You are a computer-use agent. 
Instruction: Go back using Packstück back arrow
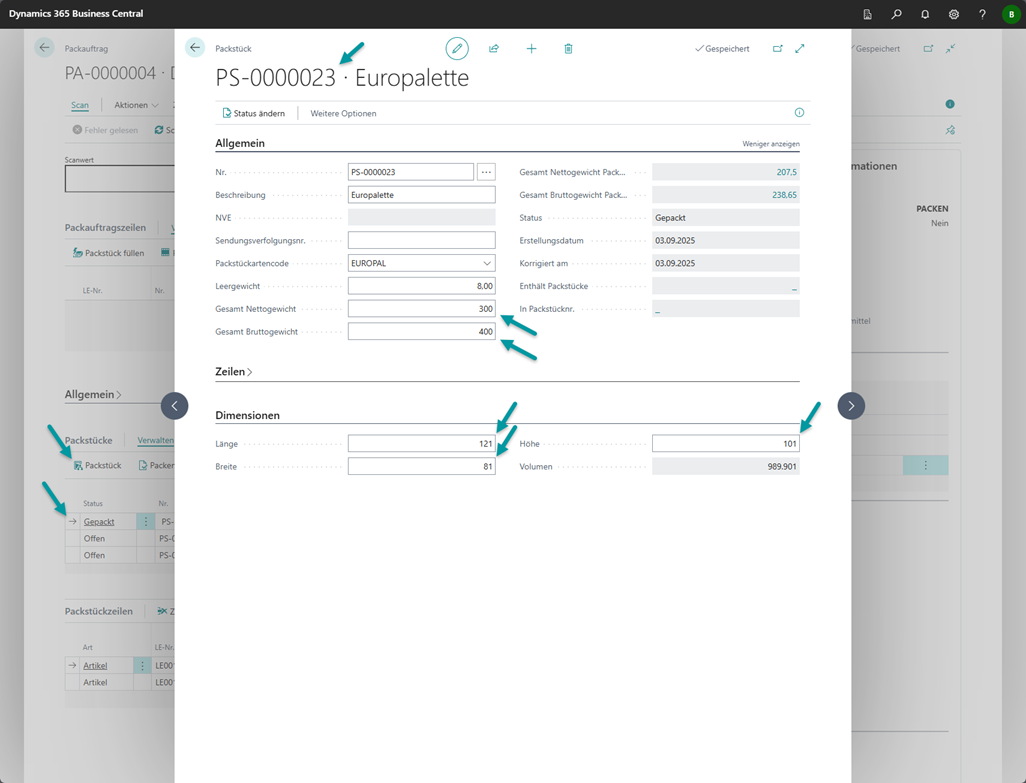[195, 48]
